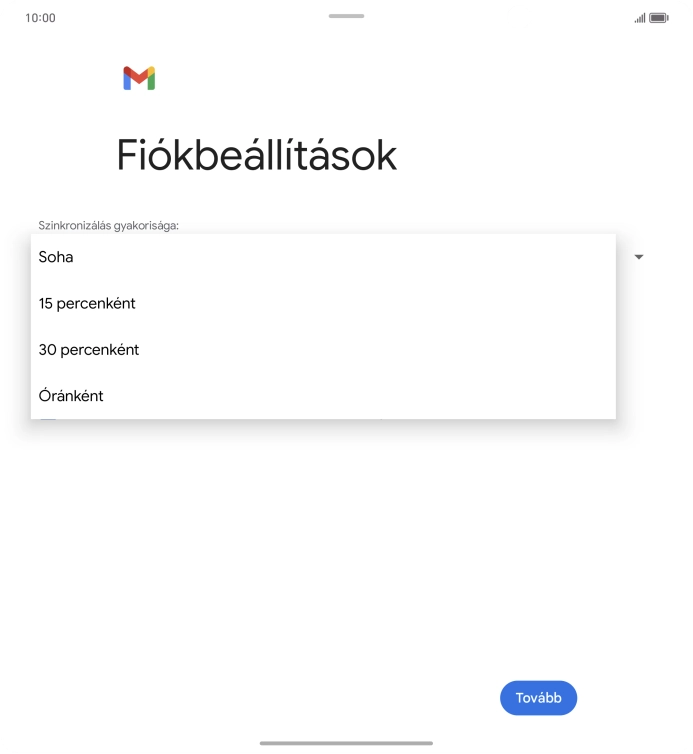Tap the signal strength icon
Viewport: 693px width, 754px height.
(x=640, y=18)
